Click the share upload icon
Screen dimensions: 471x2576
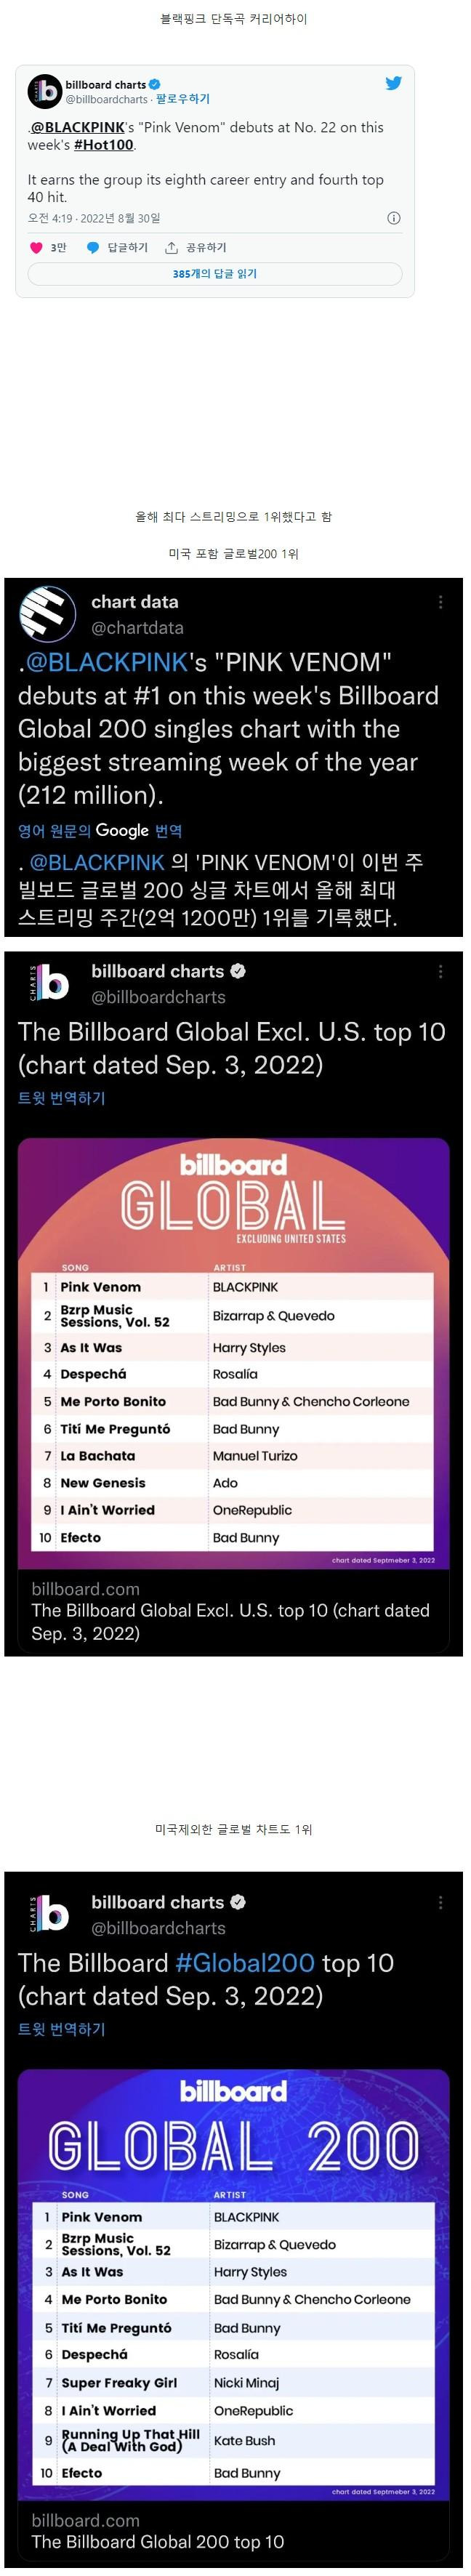[x=171, y=247]
